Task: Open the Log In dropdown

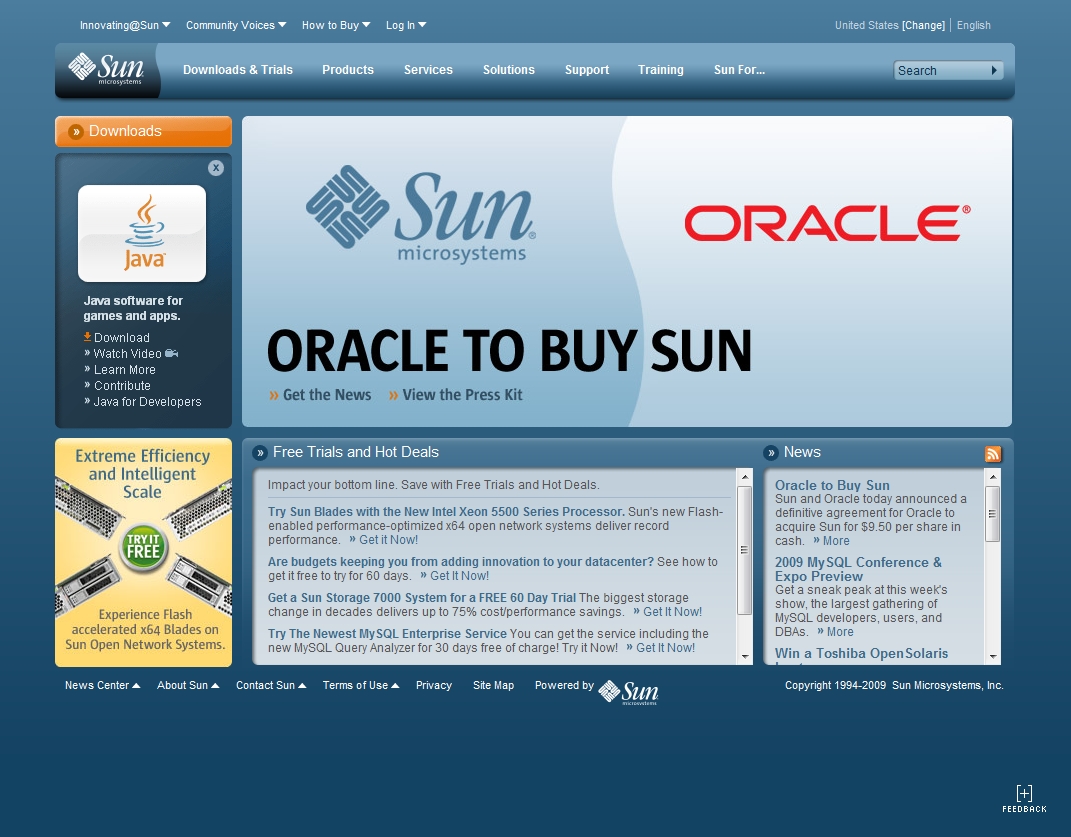Action: click(x=406, y=25)
